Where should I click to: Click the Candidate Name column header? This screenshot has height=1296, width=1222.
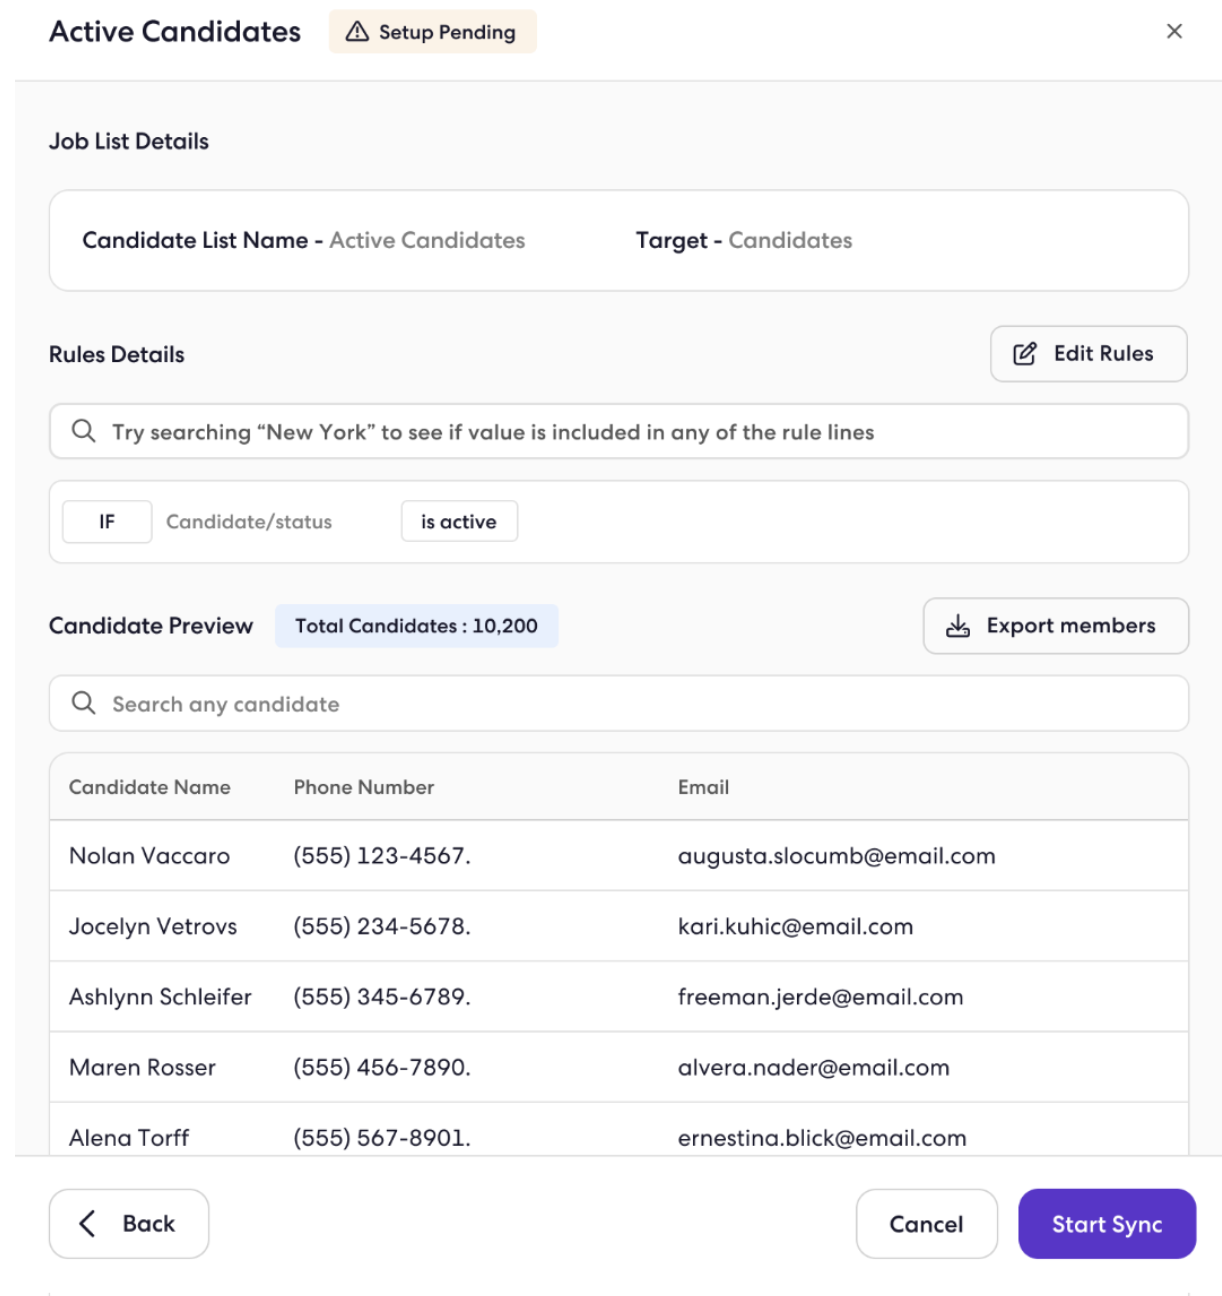coord(150,787)
